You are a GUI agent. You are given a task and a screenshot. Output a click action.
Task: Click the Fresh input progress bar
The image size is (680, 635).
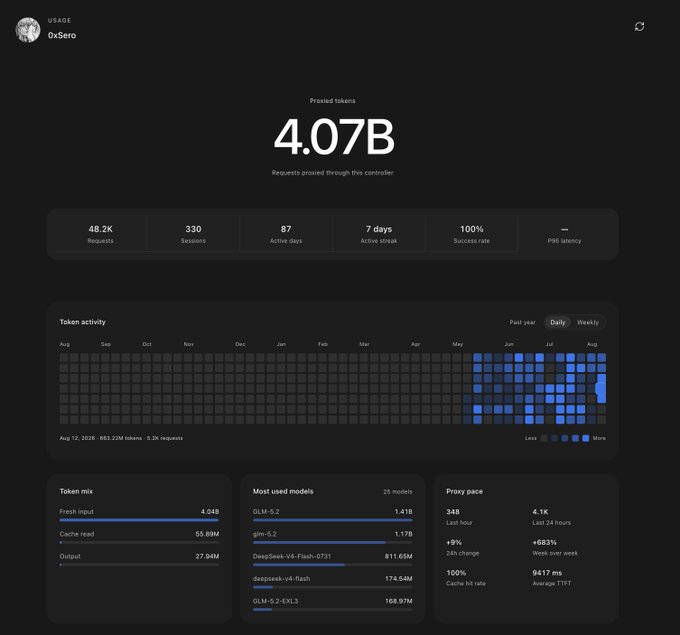coord(139,520)
